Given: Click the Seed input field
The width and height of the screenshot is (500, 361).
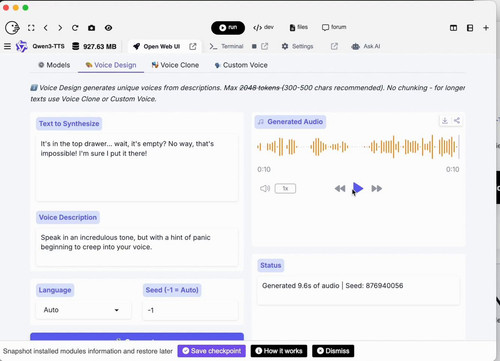Looking at the screenshot, I should [190, 310].
